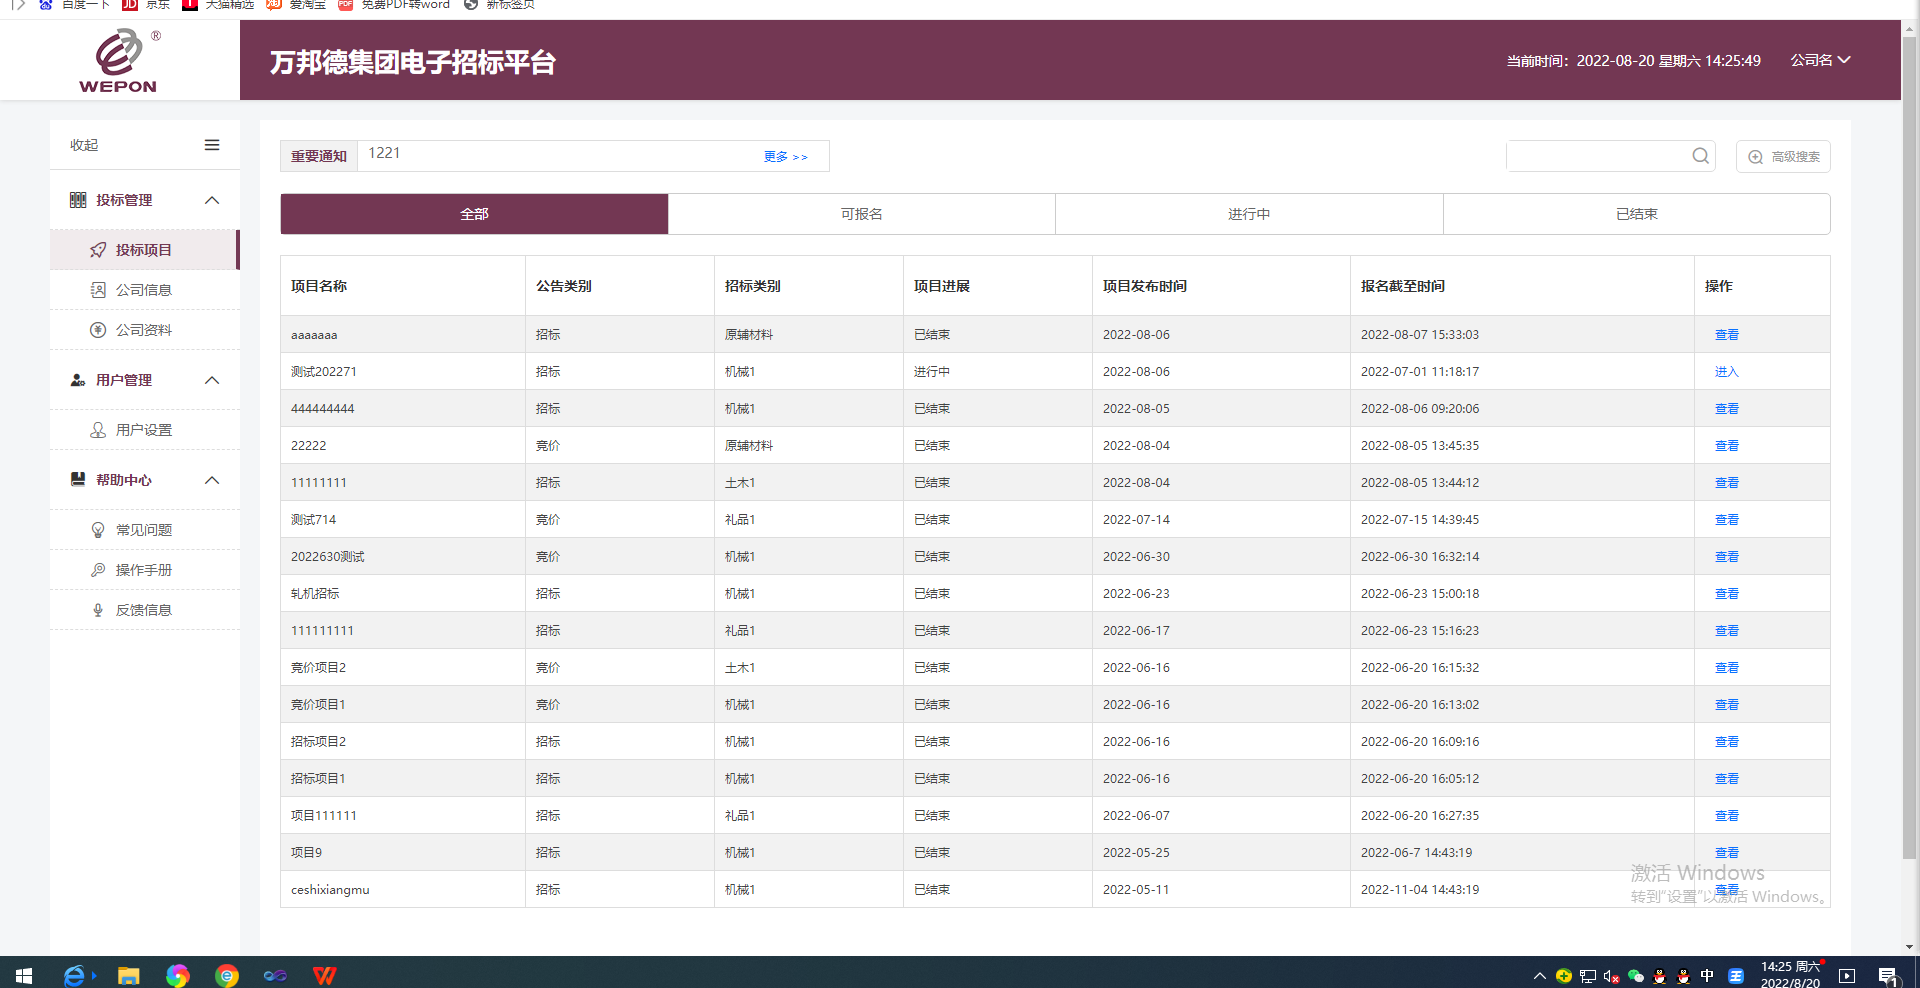Image resolution: width=1920 pixels, height=988 pixels.
Task: Click 查看 for project 竞价项目2
Action: tap(1726, 668)
